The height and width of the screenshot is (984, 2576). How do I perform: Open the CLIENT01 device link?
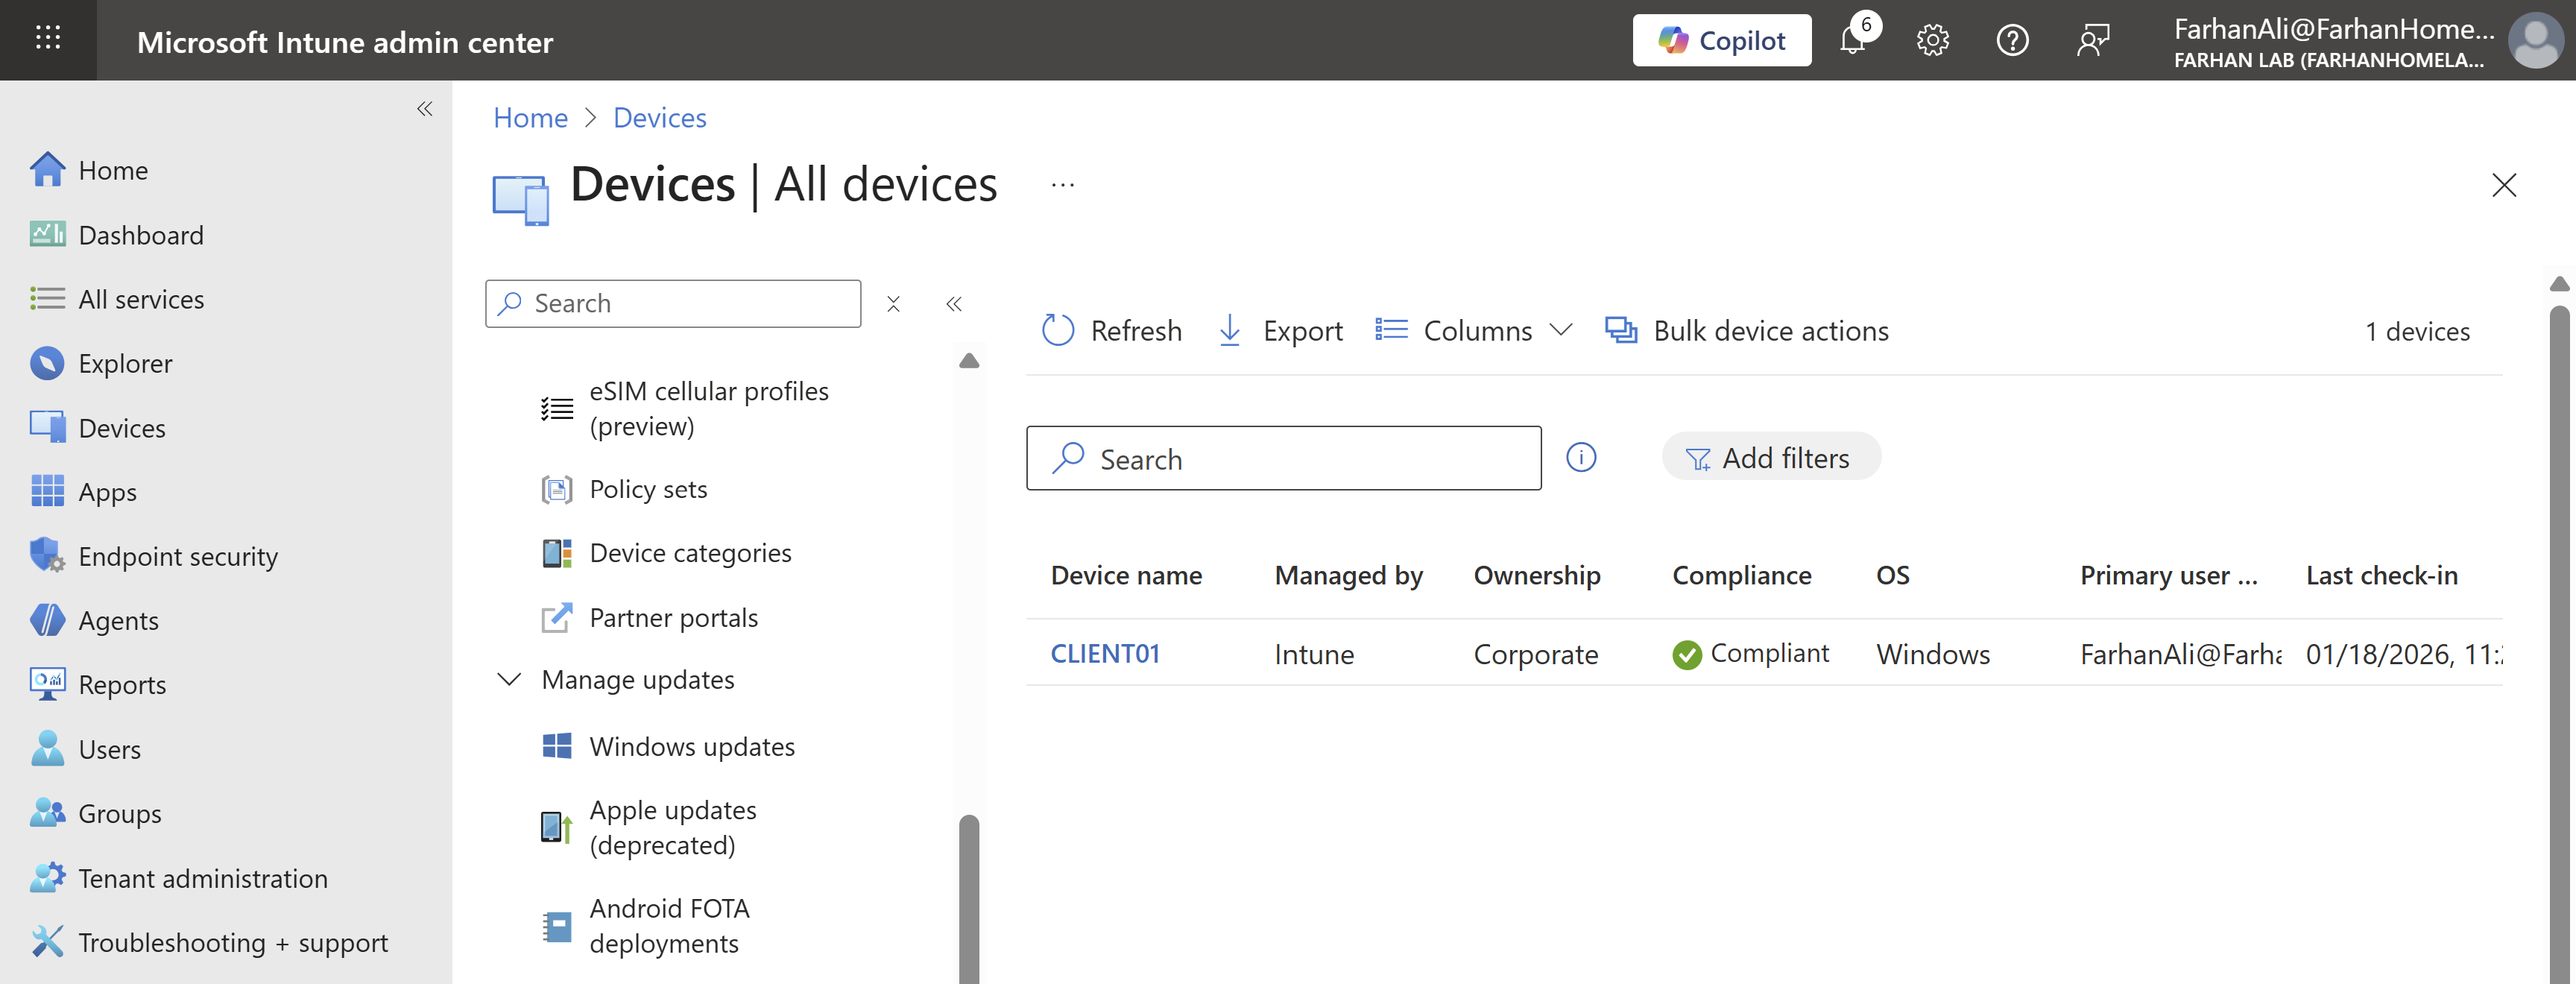[x=1105, y=654]
